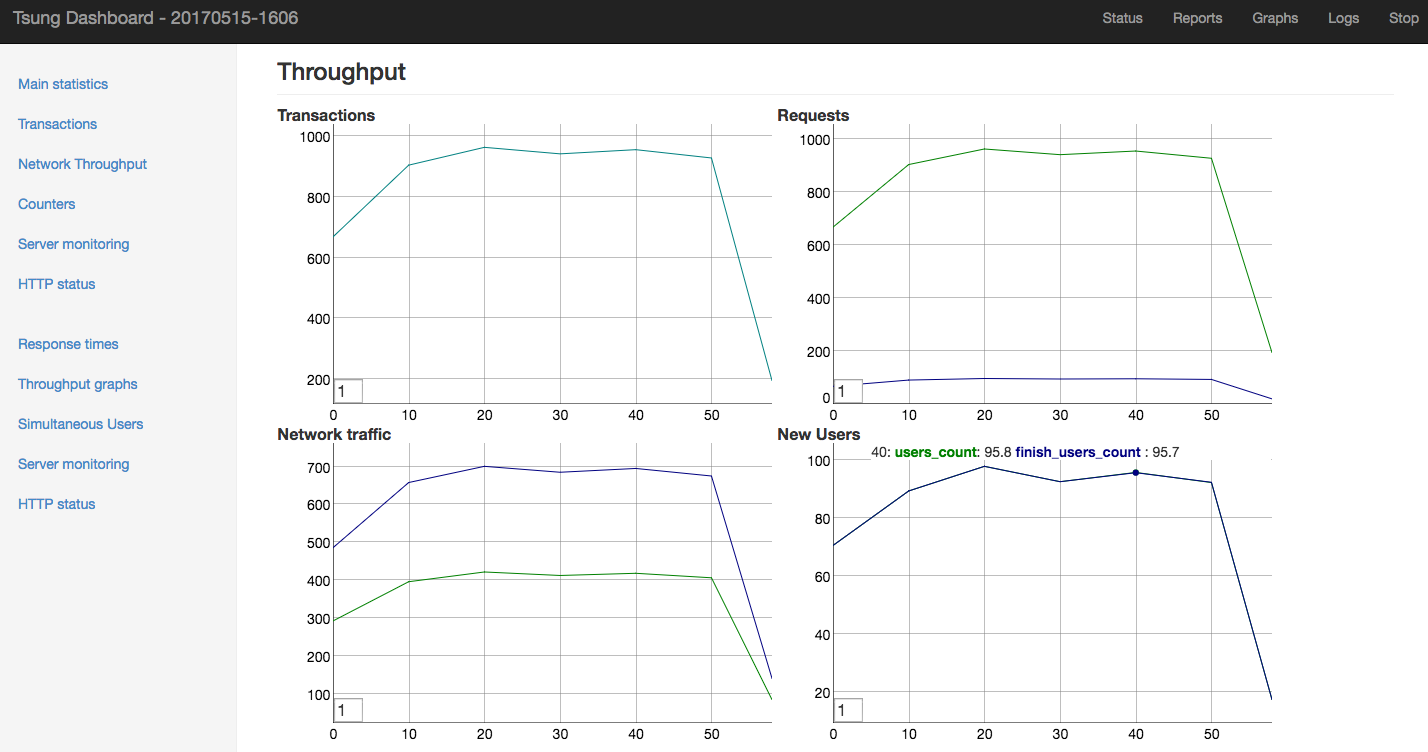Click the users_count legend label above New Users chart
Viewport: 1428px width, 752px height.
coord(935,452)
